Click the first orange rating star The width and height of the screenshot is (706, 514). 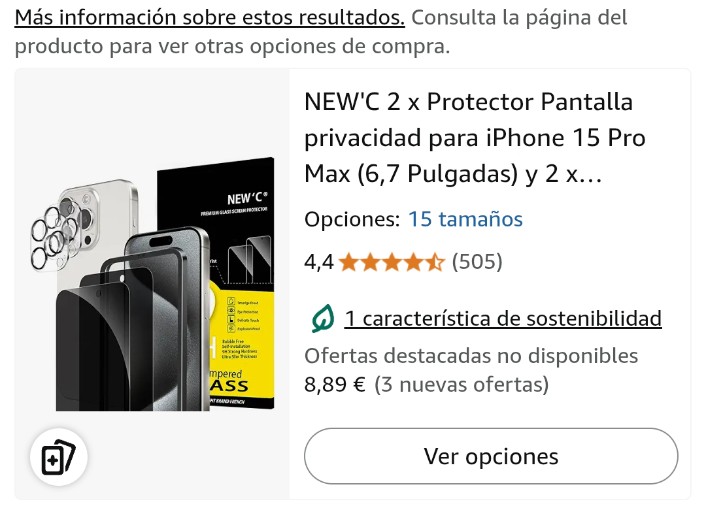[348, 262]
